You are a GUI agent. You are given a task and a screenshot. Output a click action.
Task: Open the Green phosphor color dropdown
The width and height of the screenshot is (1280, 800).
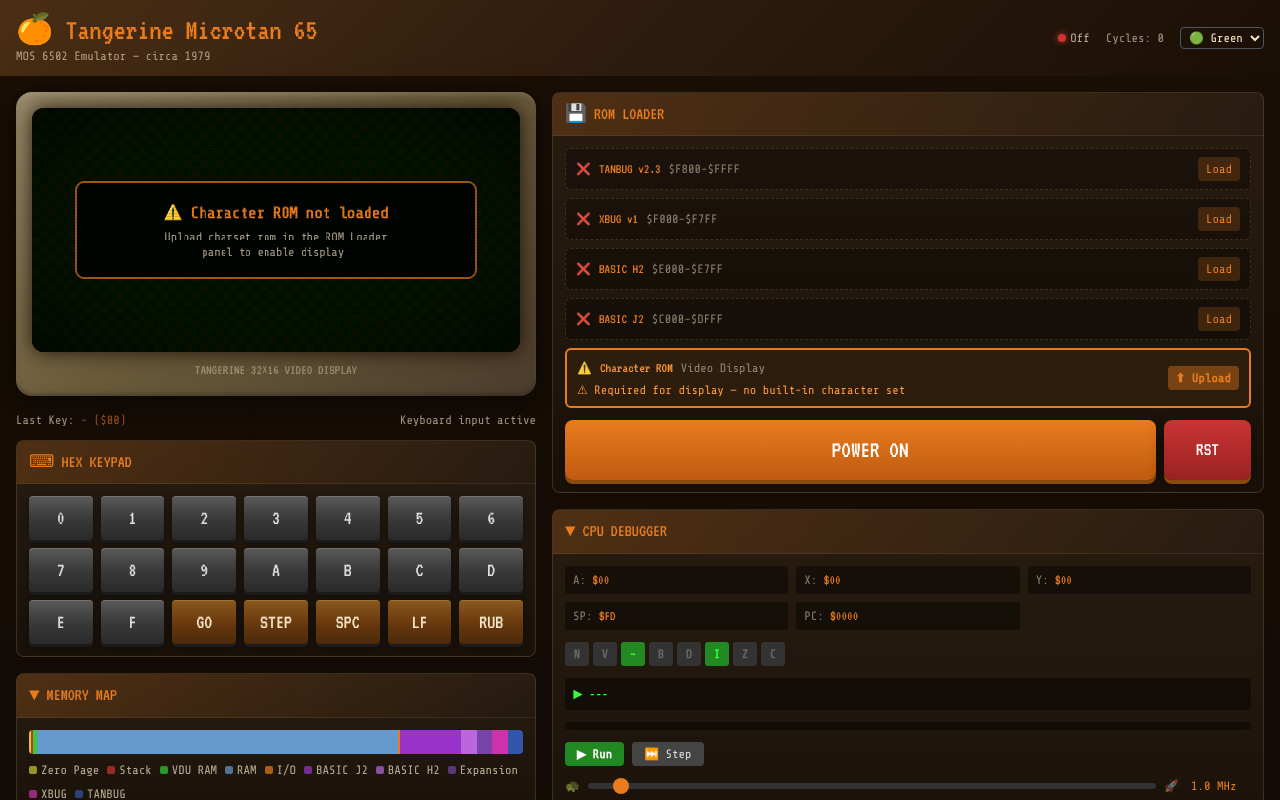(1221, 37)
